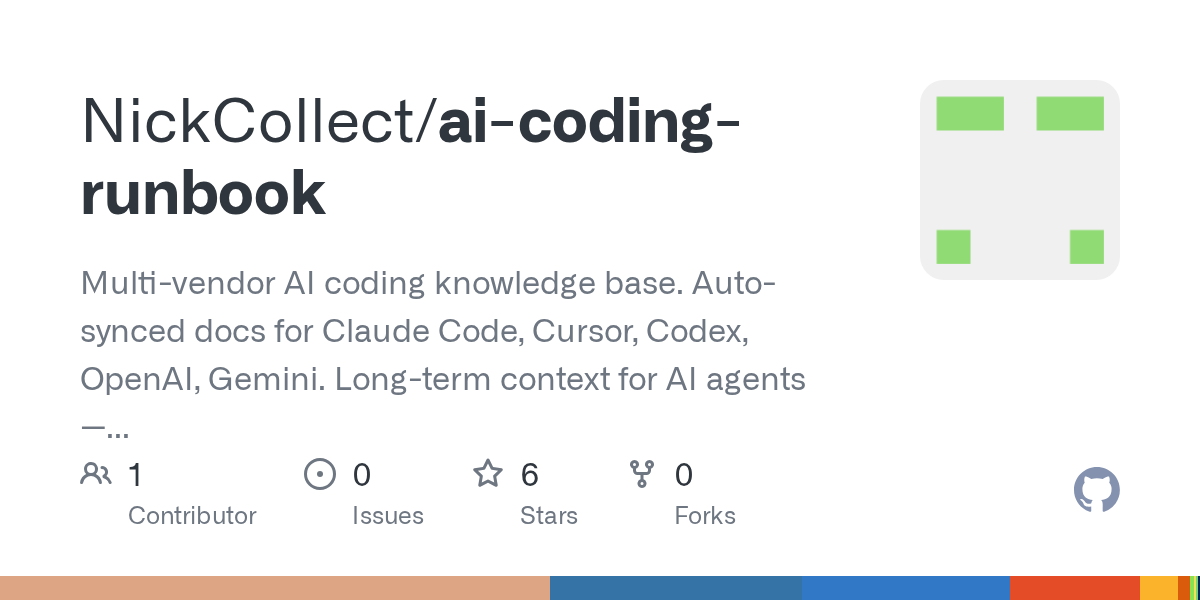Open the green identicon avatar

click(1020, 180)
